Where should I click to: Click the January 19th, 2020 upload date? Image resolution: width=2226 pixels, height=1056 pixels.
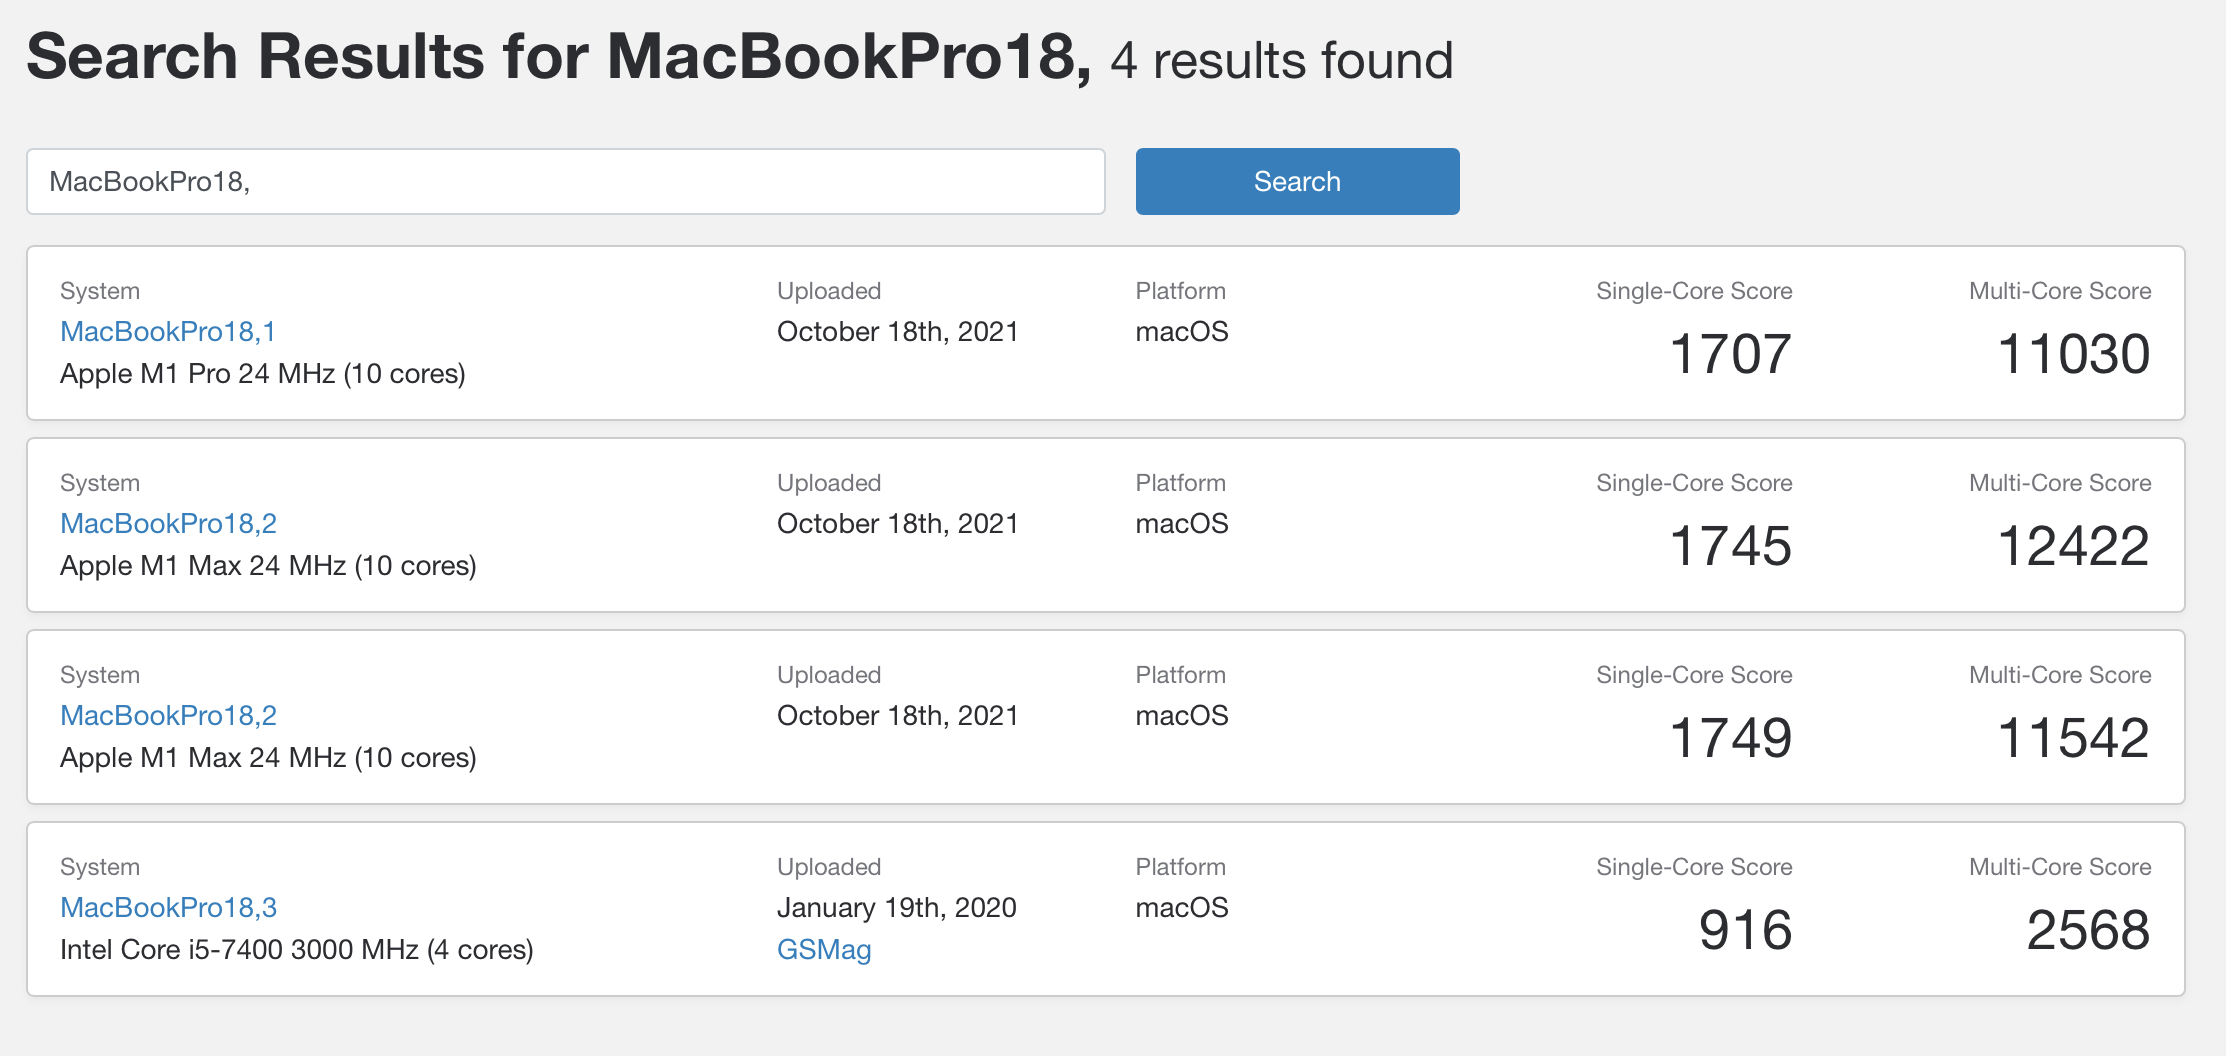tap(896, 907)
